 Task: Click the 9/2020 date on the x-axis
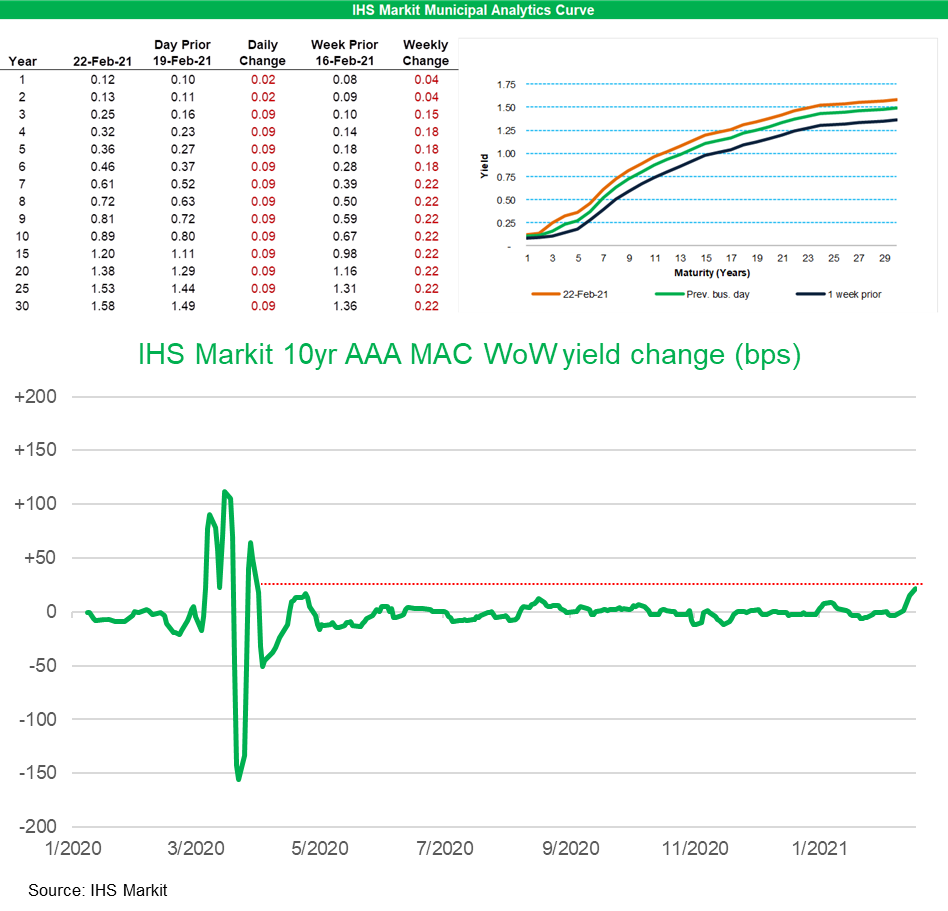point(570,848)
